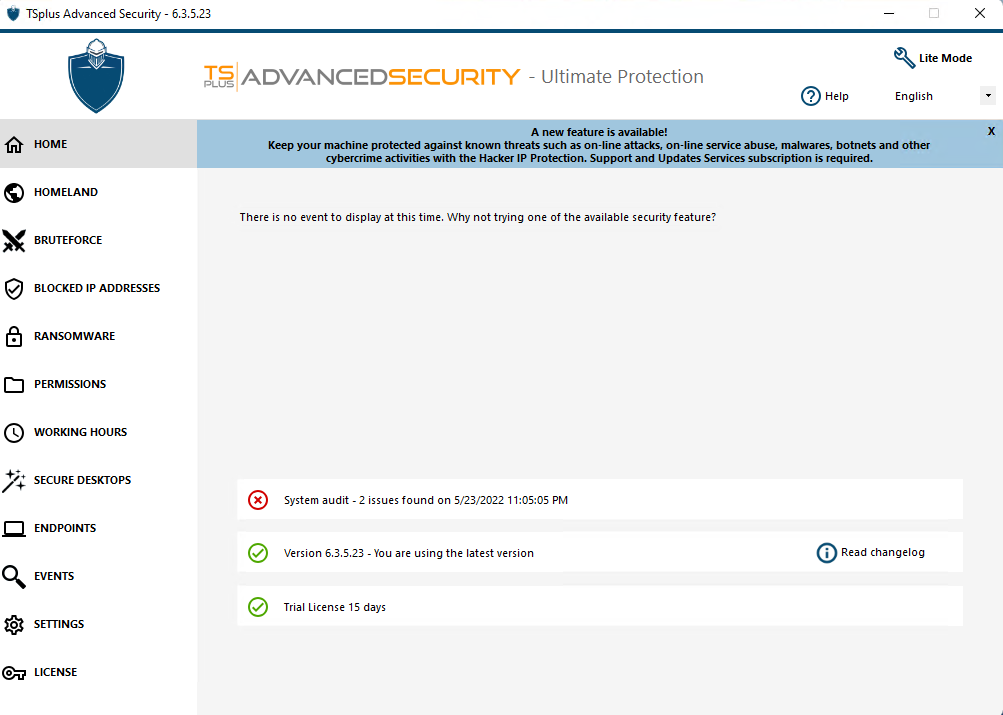Click the Secure Desktops magic wand icon

pos(13,480)
